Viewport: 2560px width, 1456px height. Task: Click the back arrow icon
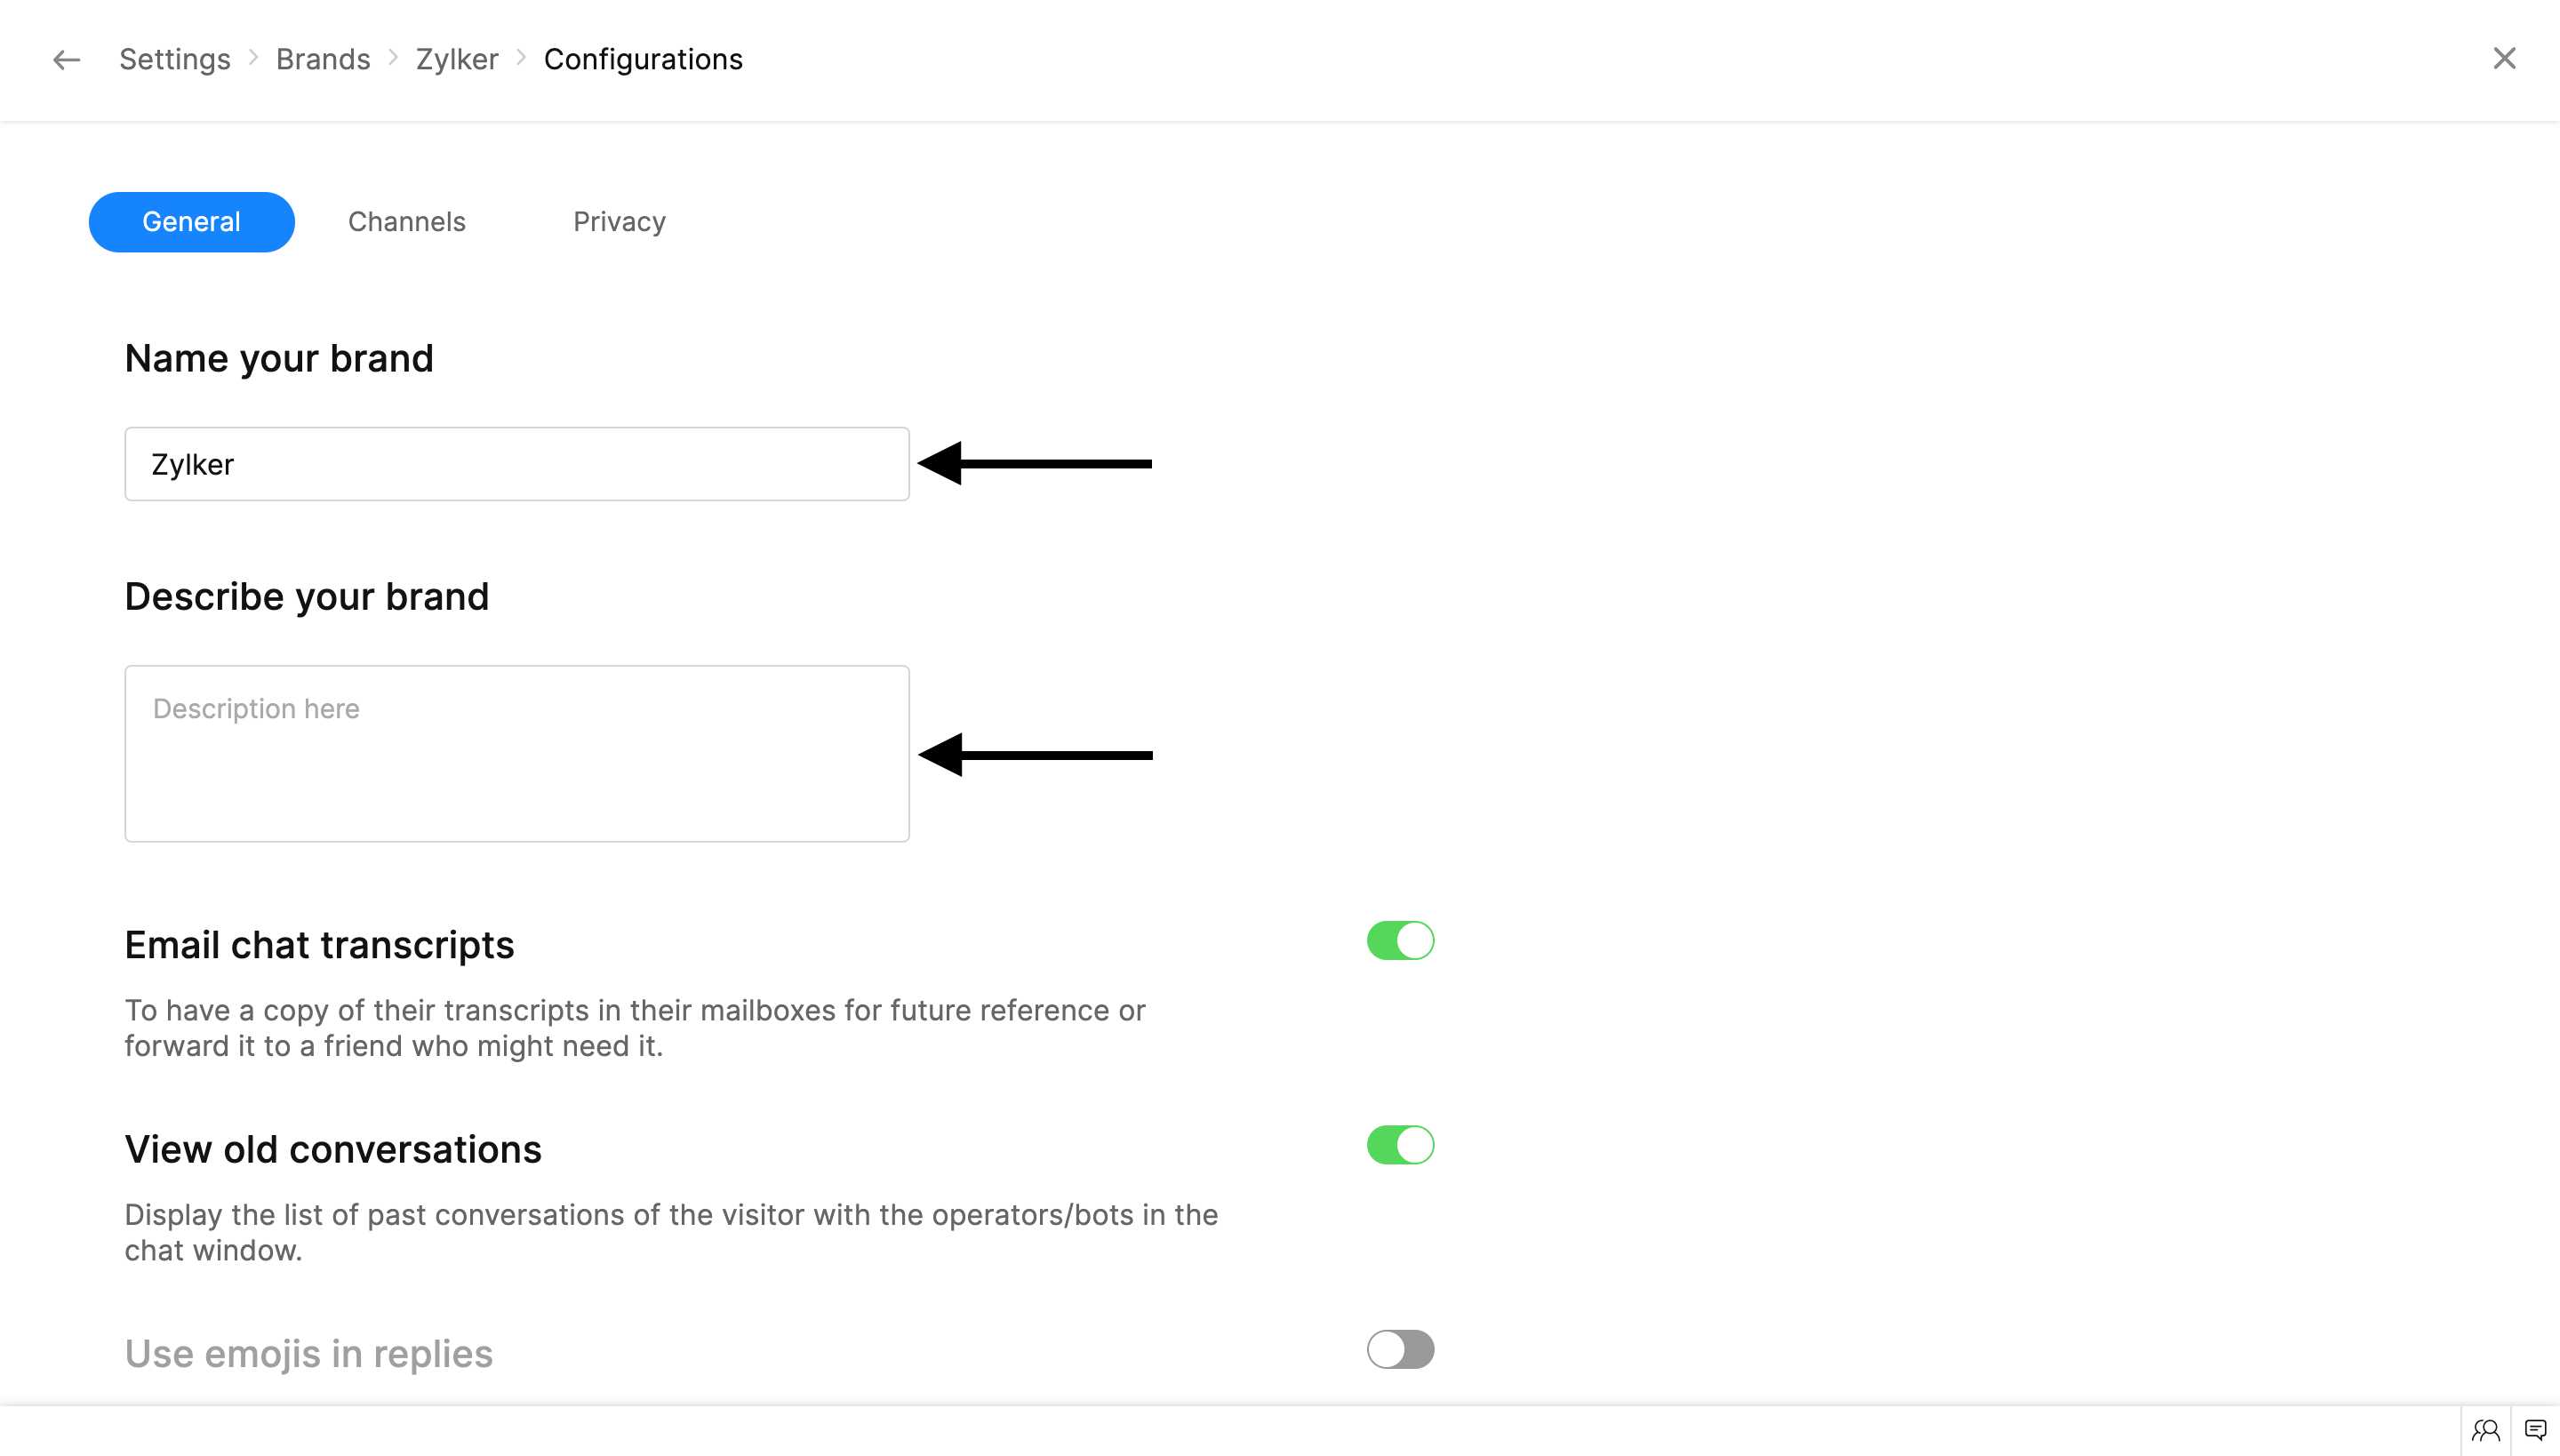66,60
